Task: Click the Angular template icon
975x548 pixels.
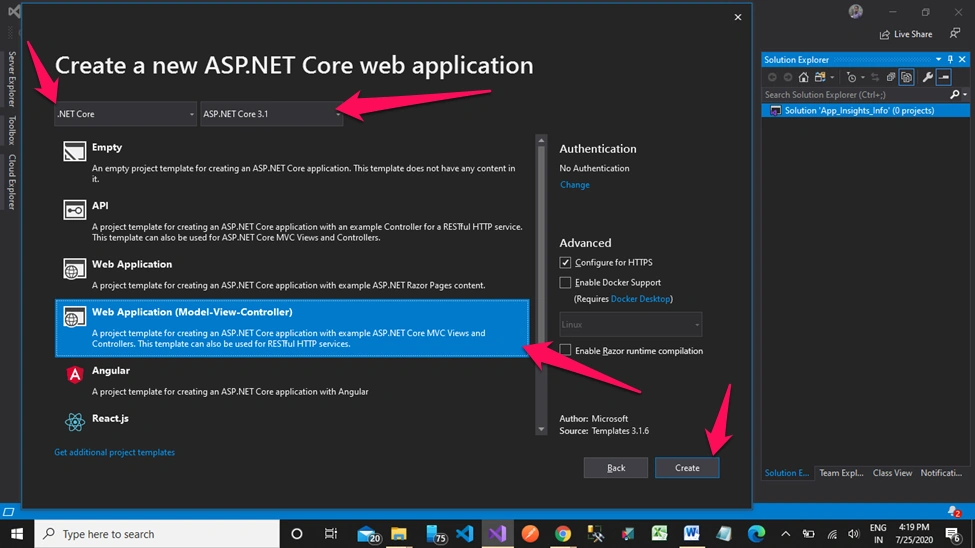Action: (75, 374)
